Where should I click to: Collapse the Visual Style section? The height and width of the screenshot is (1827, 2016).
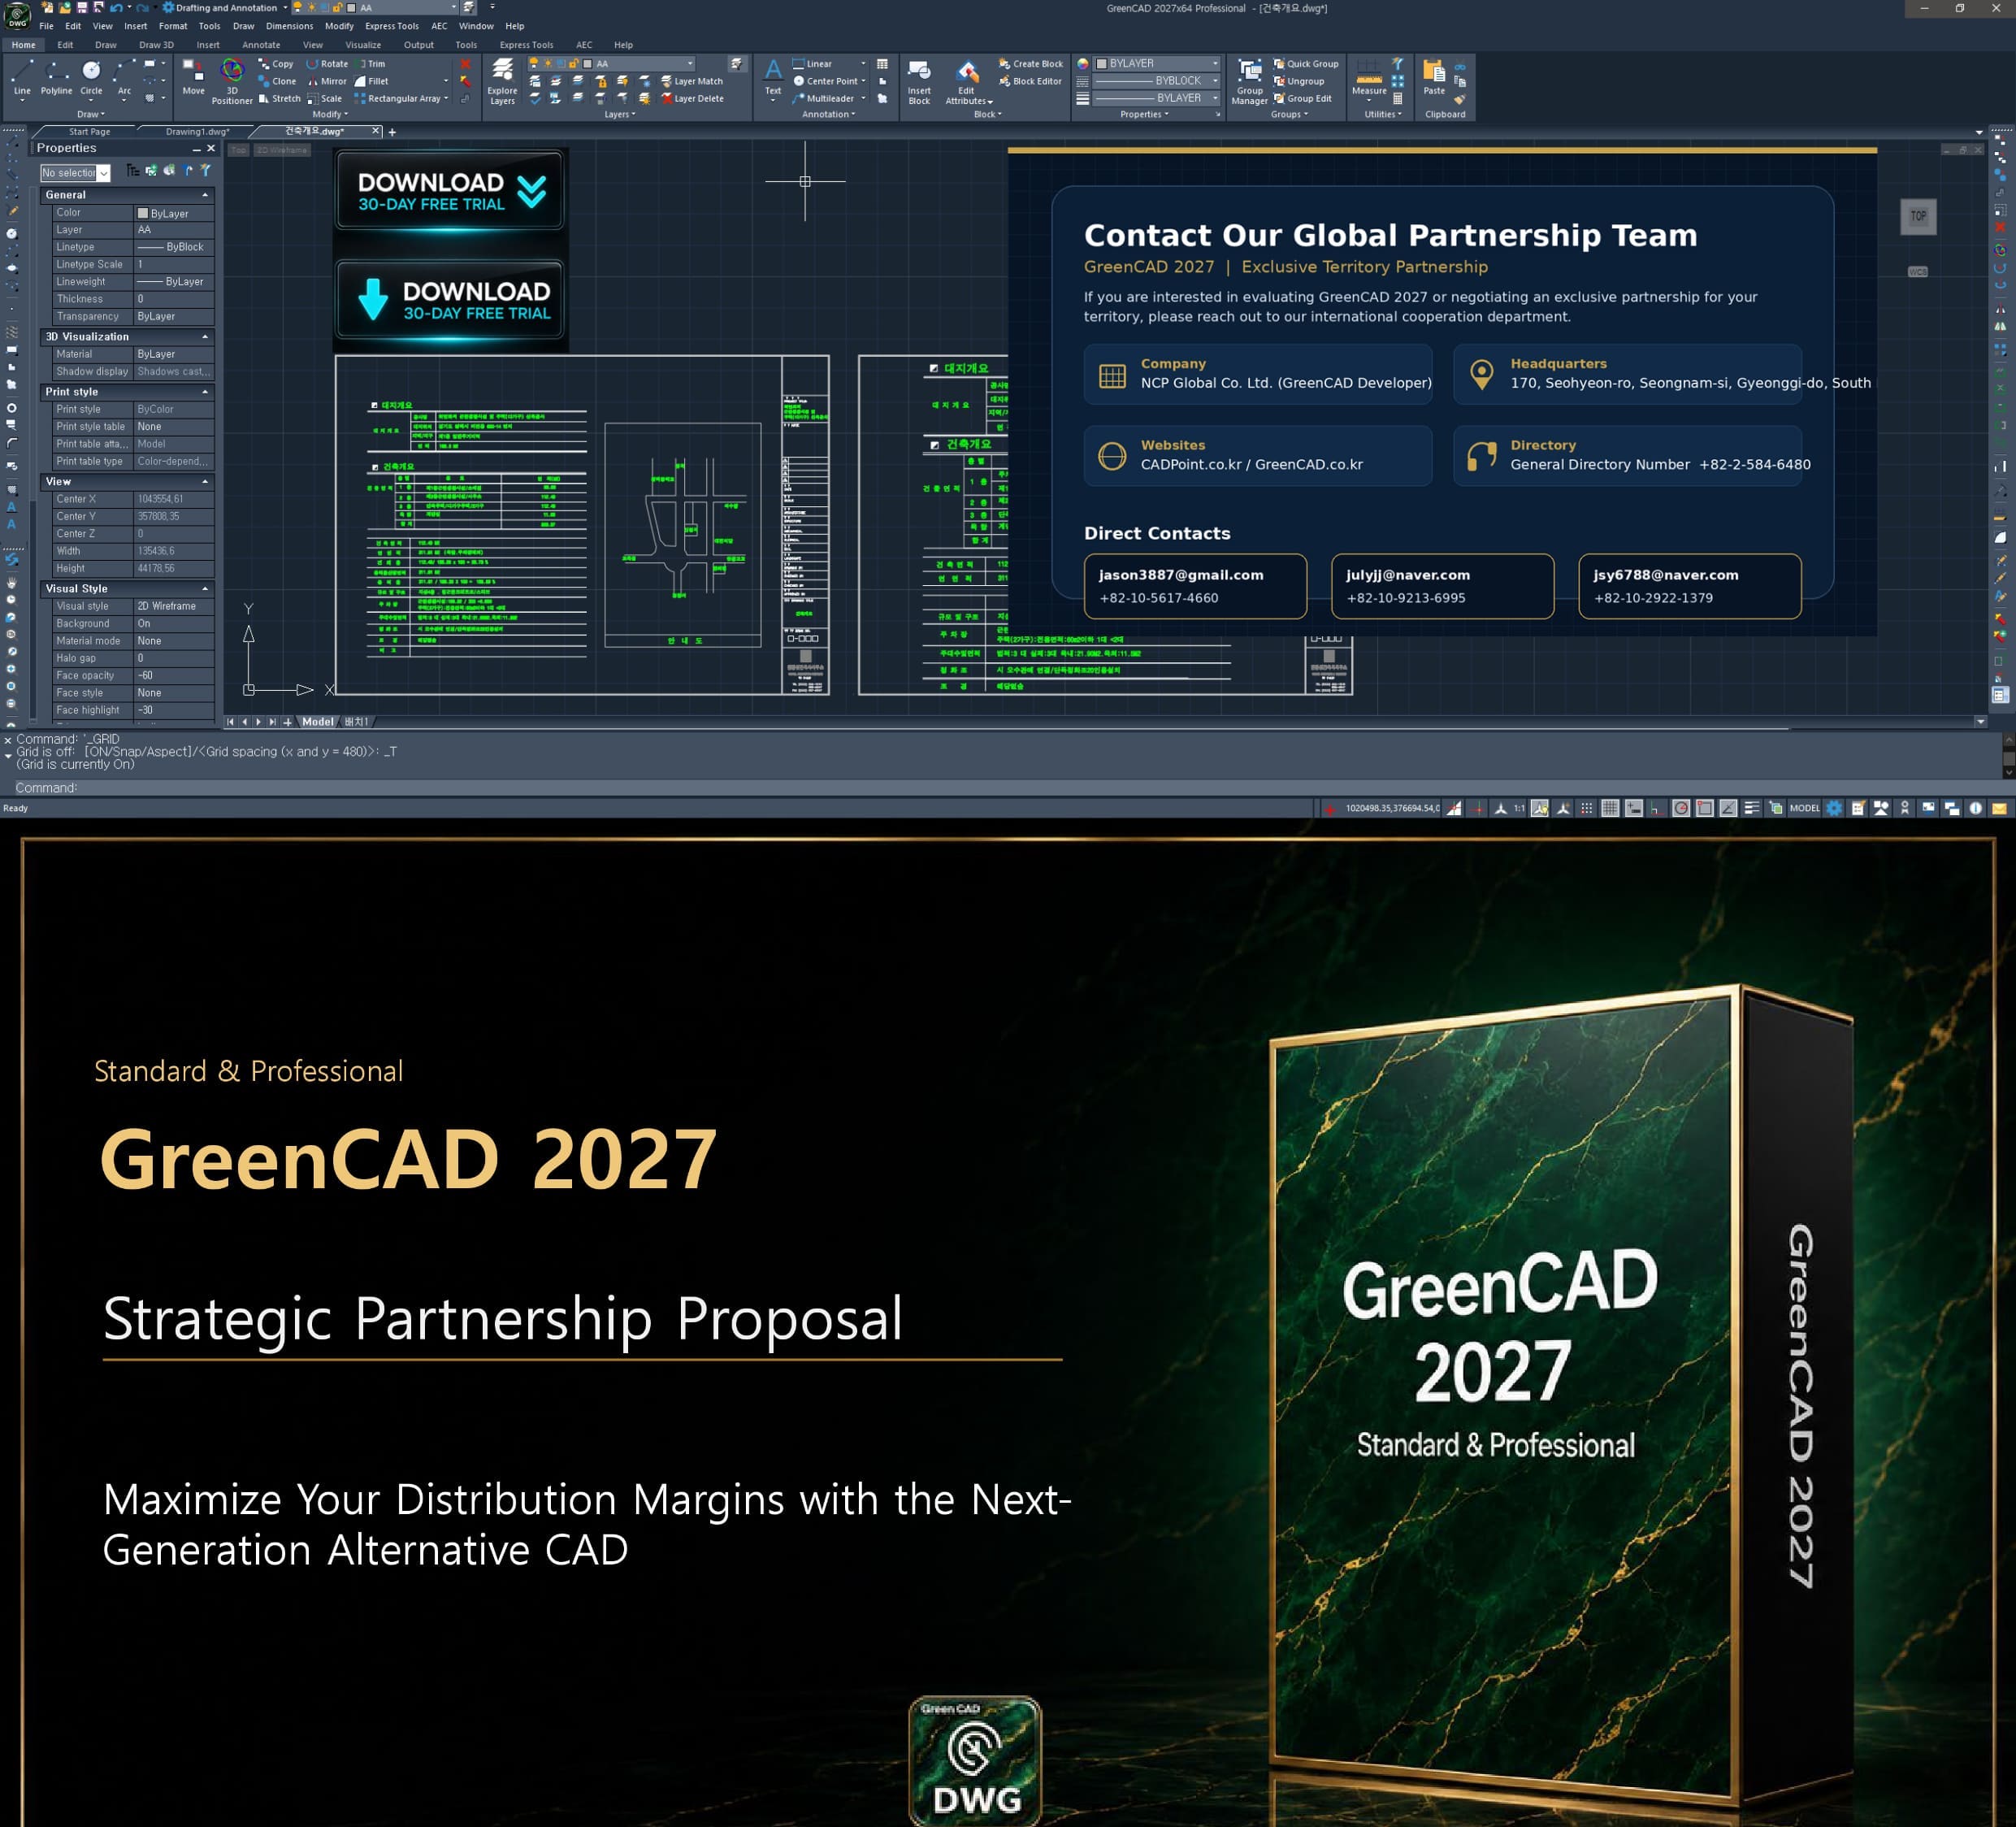click(205, 589)
